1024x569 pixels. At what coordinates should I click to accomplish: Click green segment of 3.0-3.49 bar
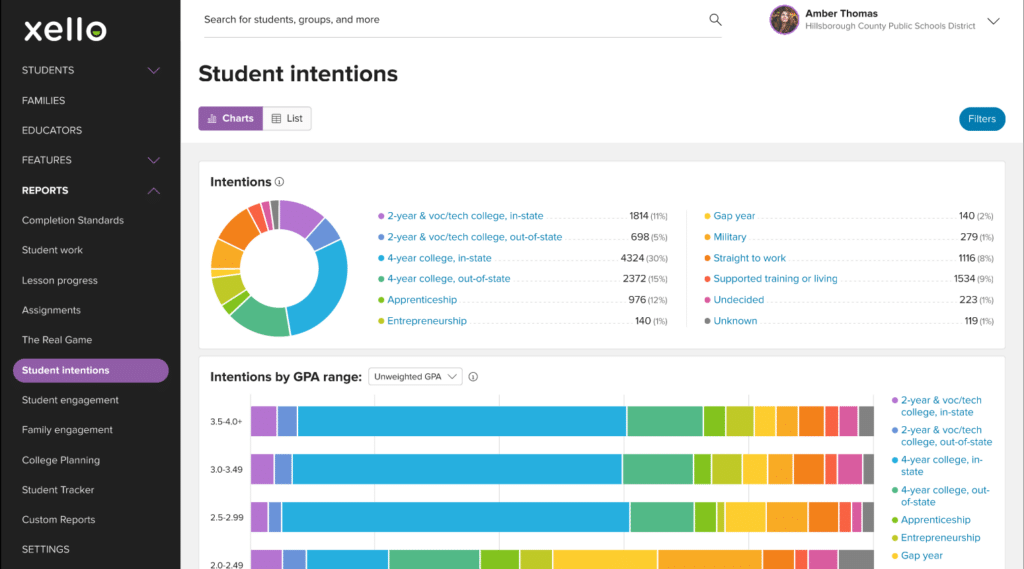[x=658, y=469]
